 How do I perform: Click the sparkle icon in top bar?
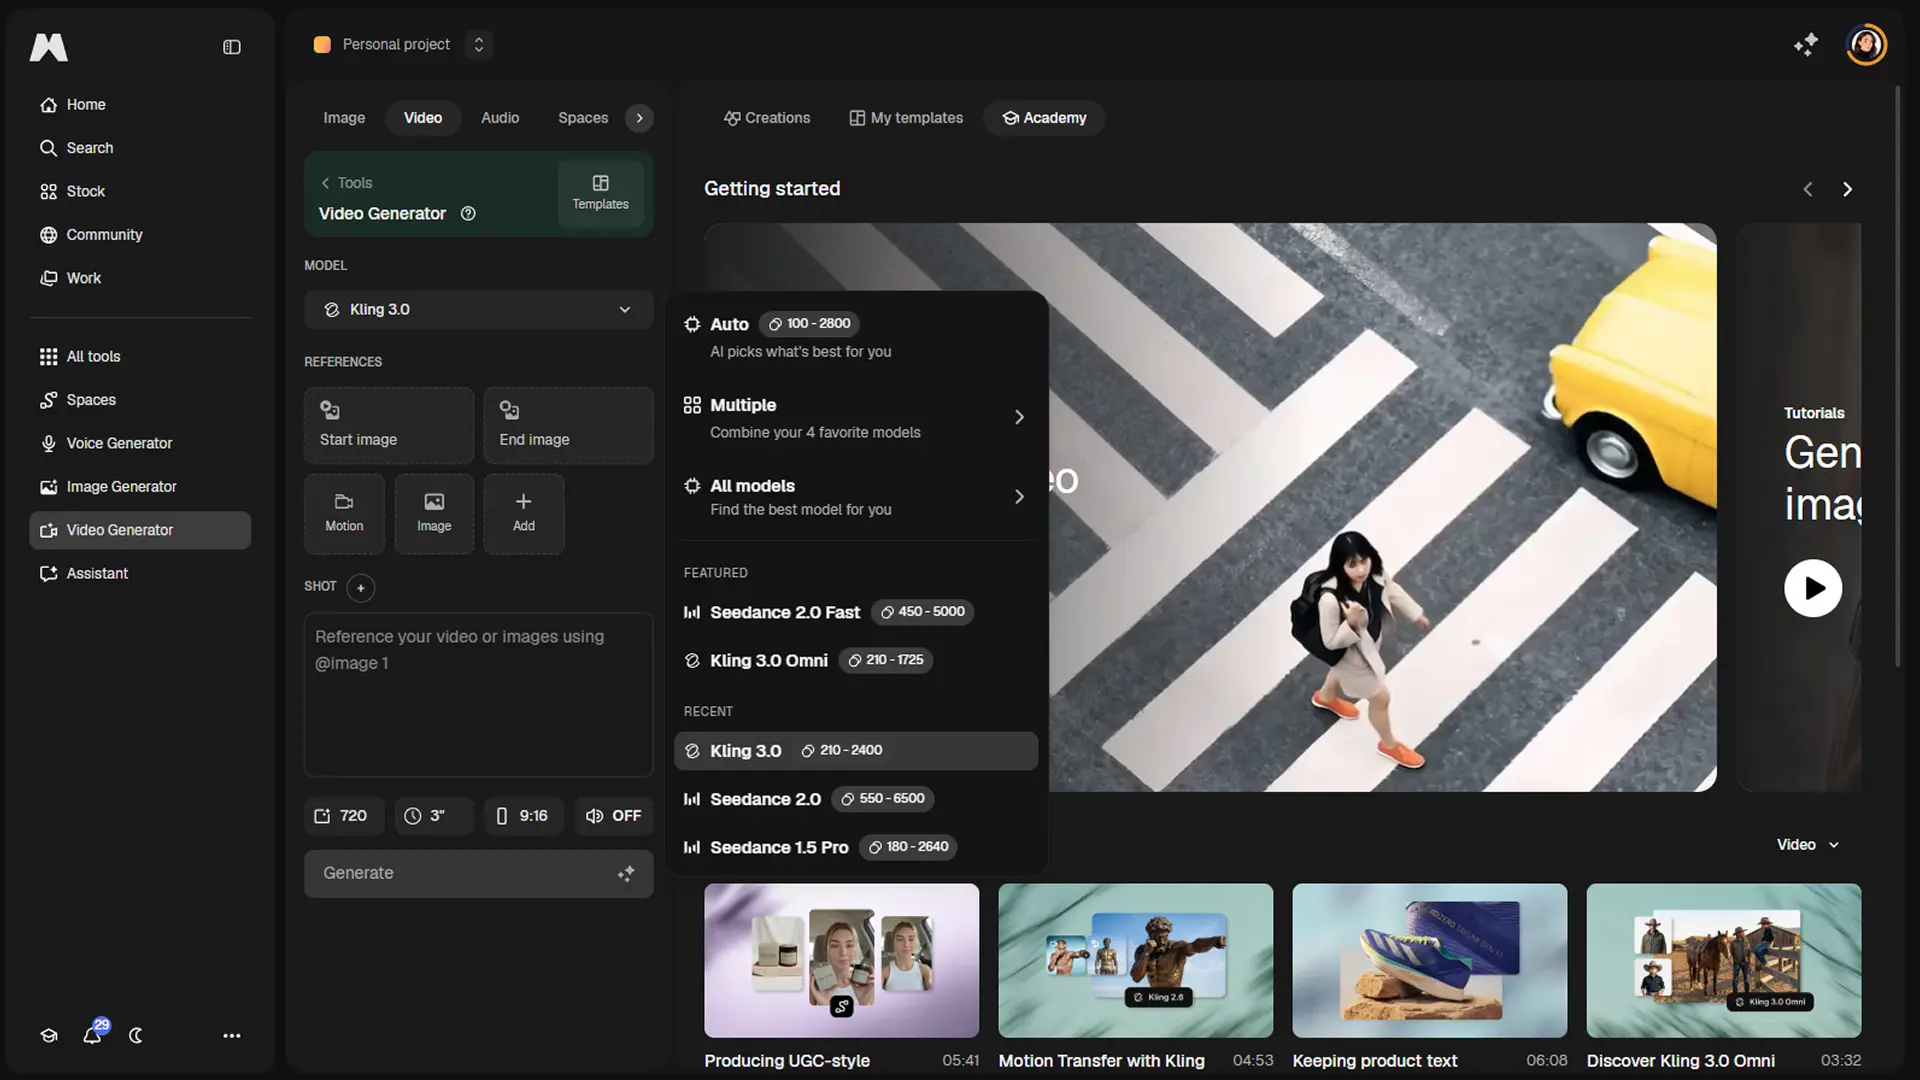pos(1805,45)
